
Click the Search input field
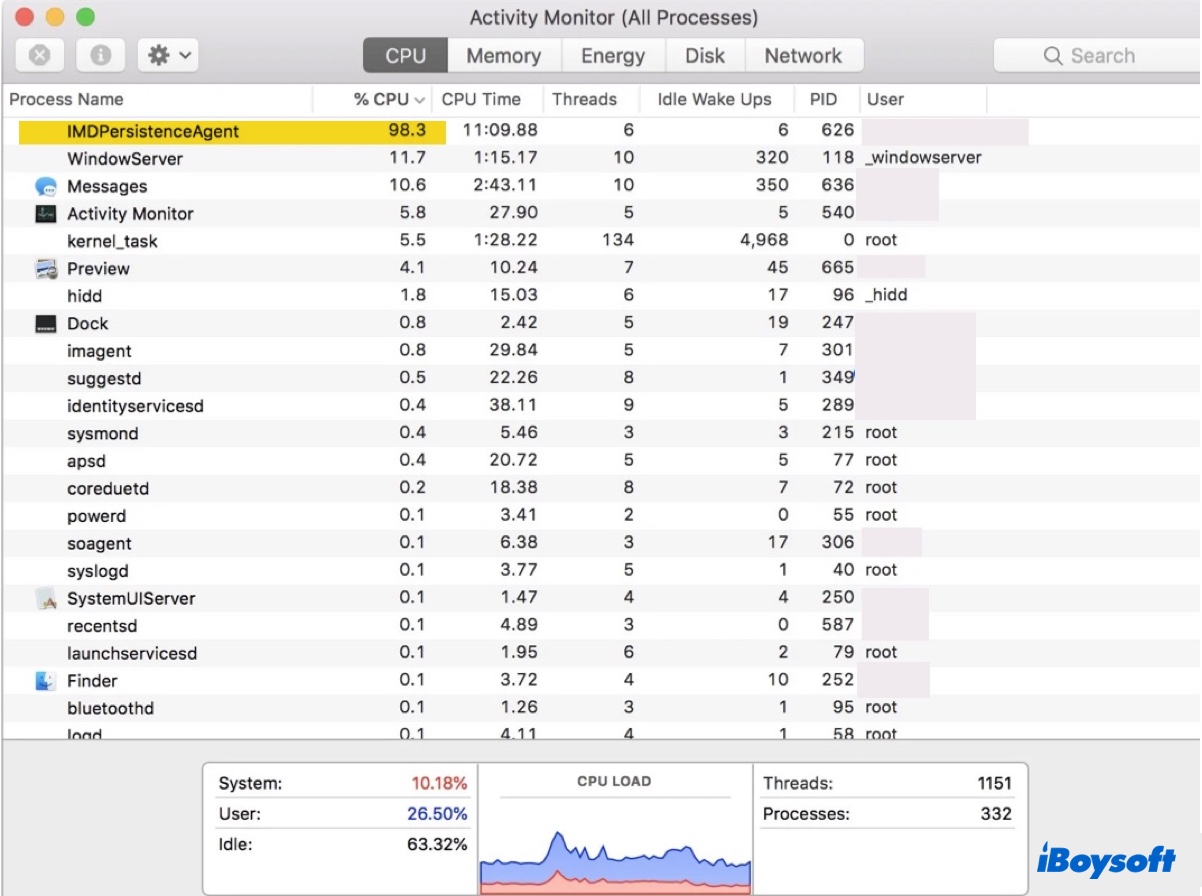tap(1100, 56)
